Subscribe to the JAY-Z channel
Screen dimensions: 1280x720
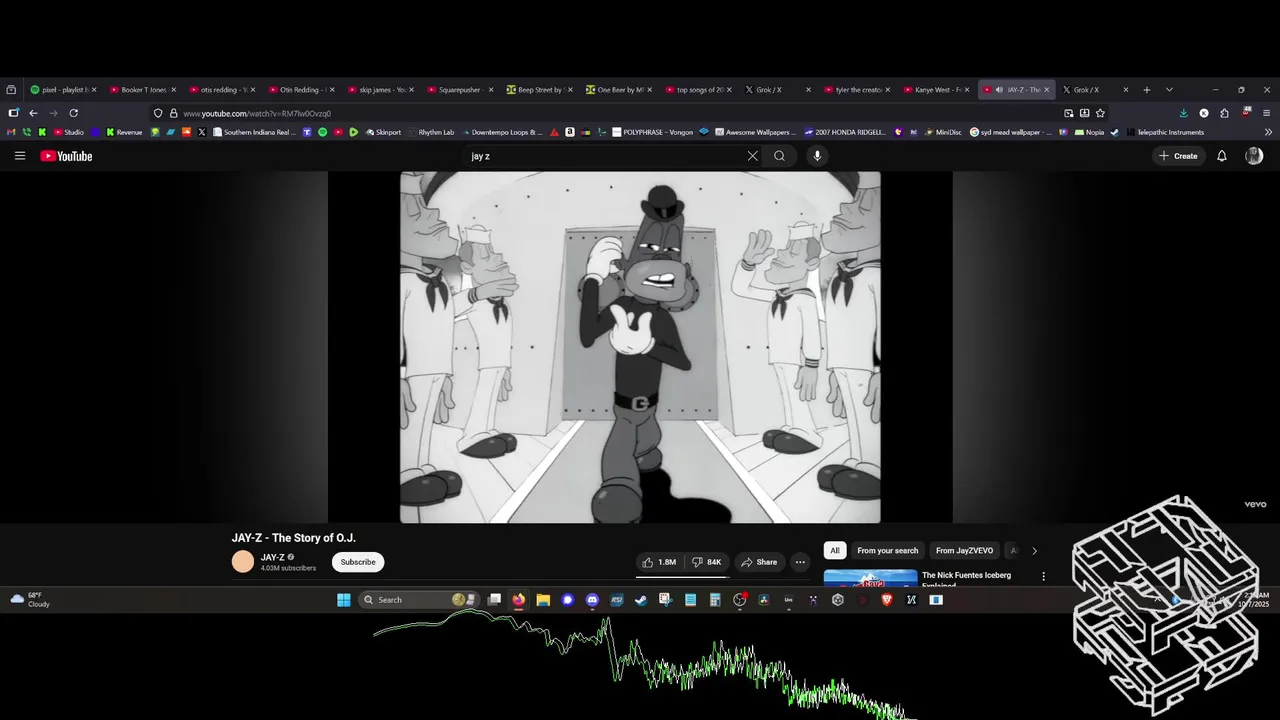click(x=358, y=562)
